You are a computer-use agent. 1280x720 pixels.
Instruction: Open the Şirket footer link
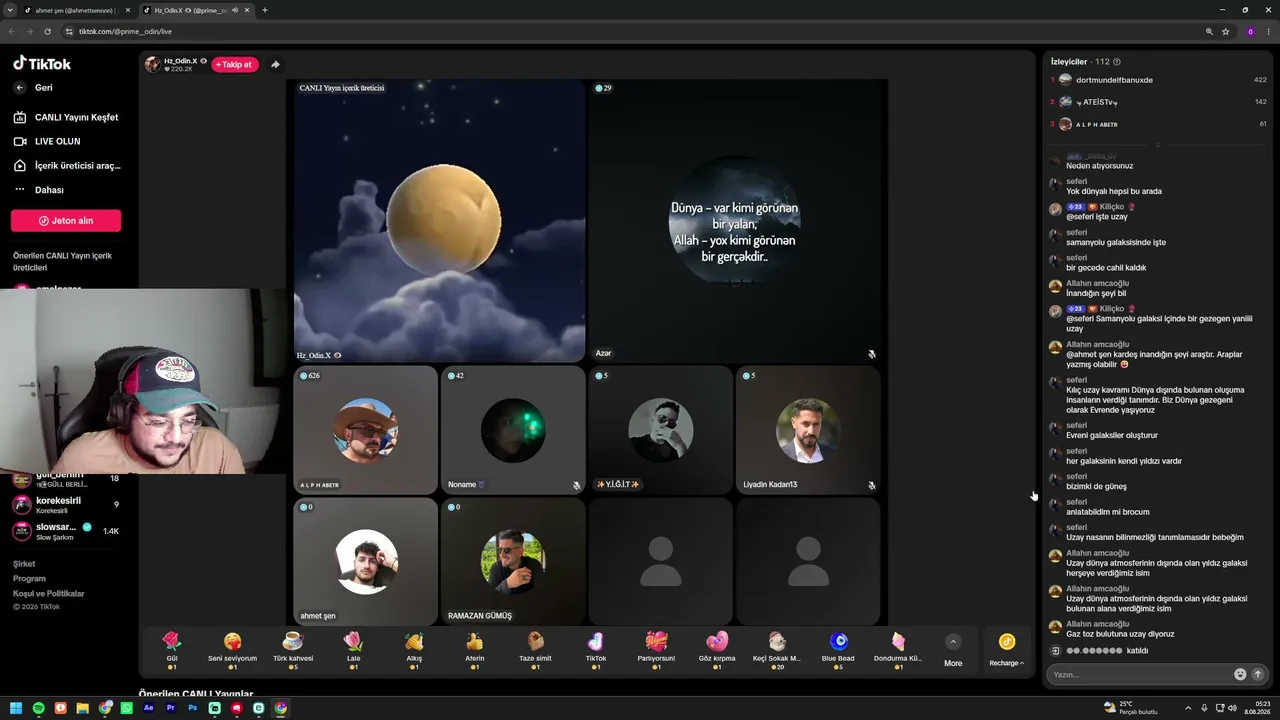tap(24, 564)
